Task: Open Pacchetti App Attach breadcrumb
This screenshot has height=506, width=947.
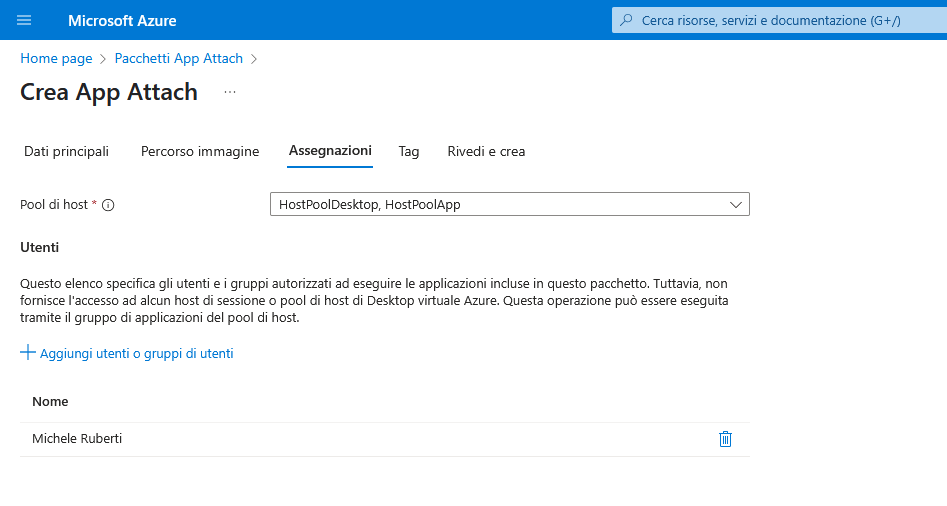Action: point(179,59)
